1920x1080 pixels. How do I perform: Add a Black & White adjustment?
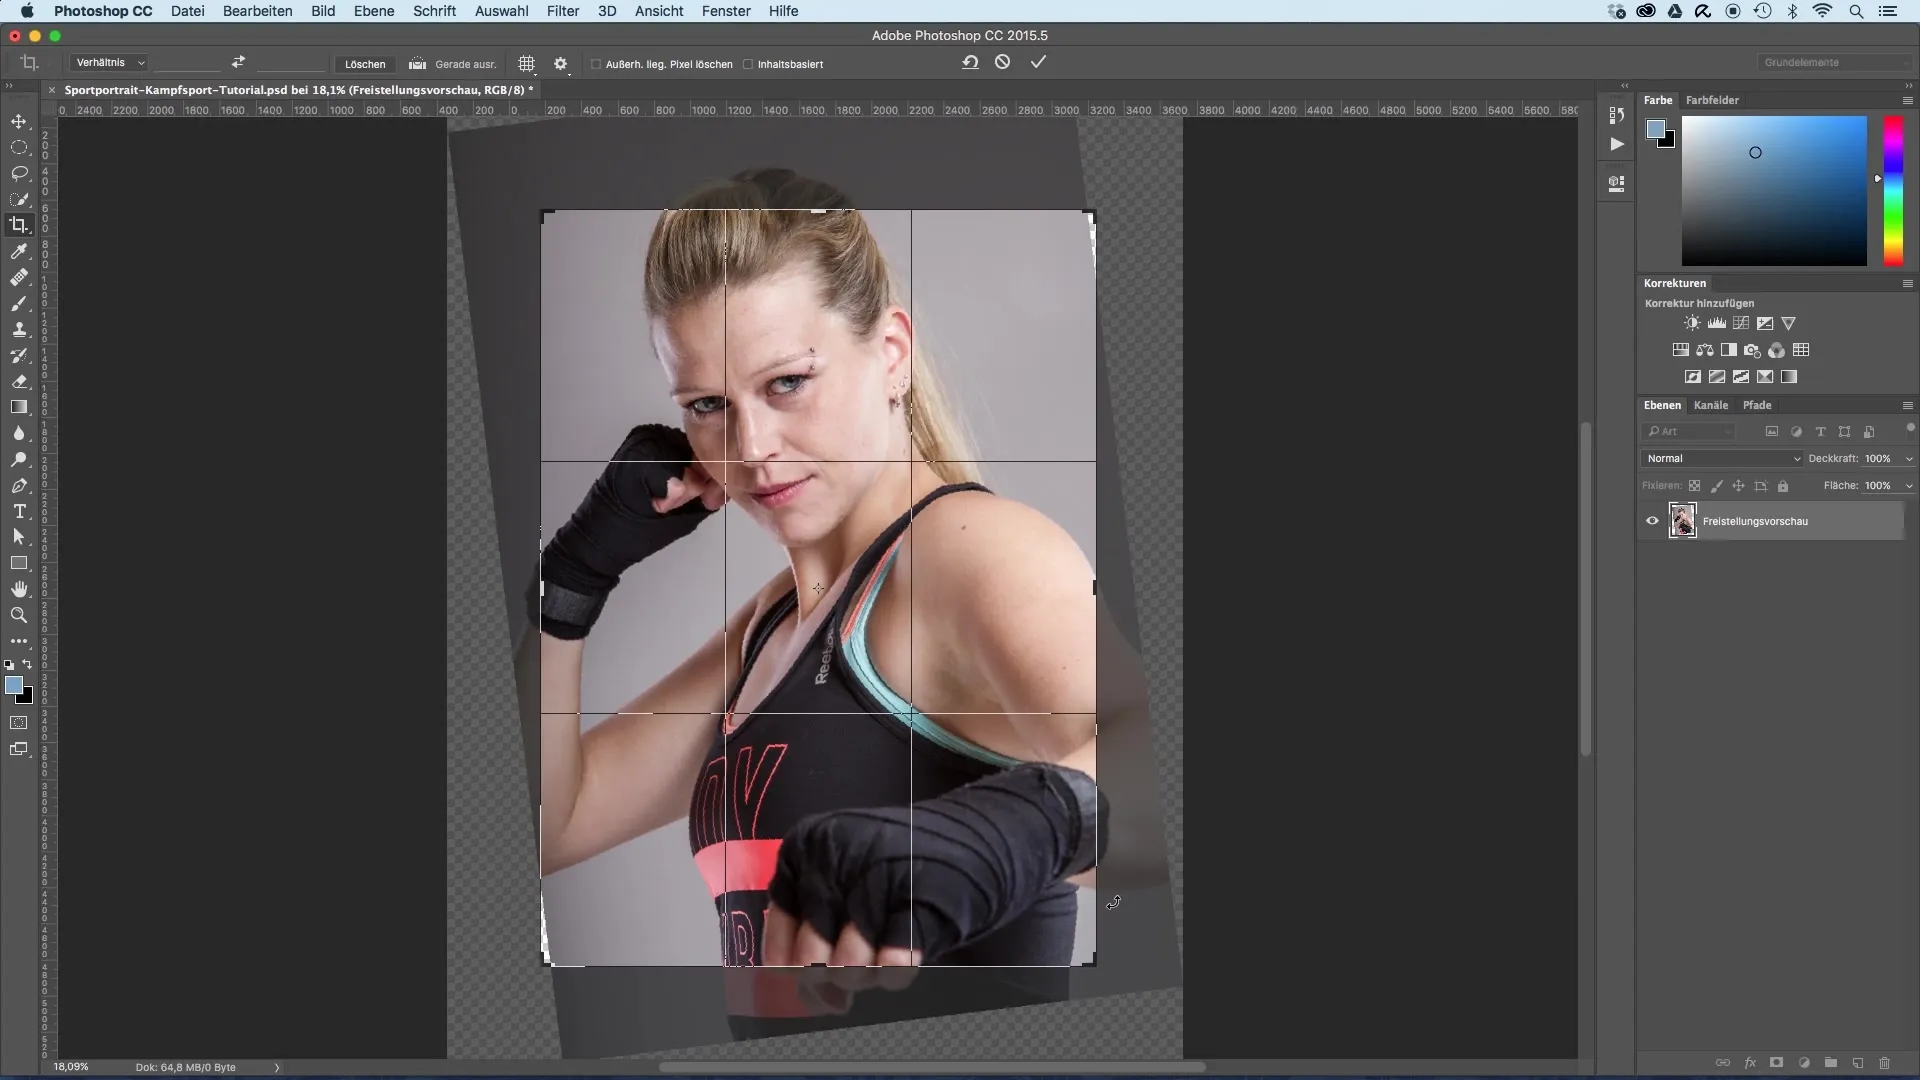tap(1729, 350)
